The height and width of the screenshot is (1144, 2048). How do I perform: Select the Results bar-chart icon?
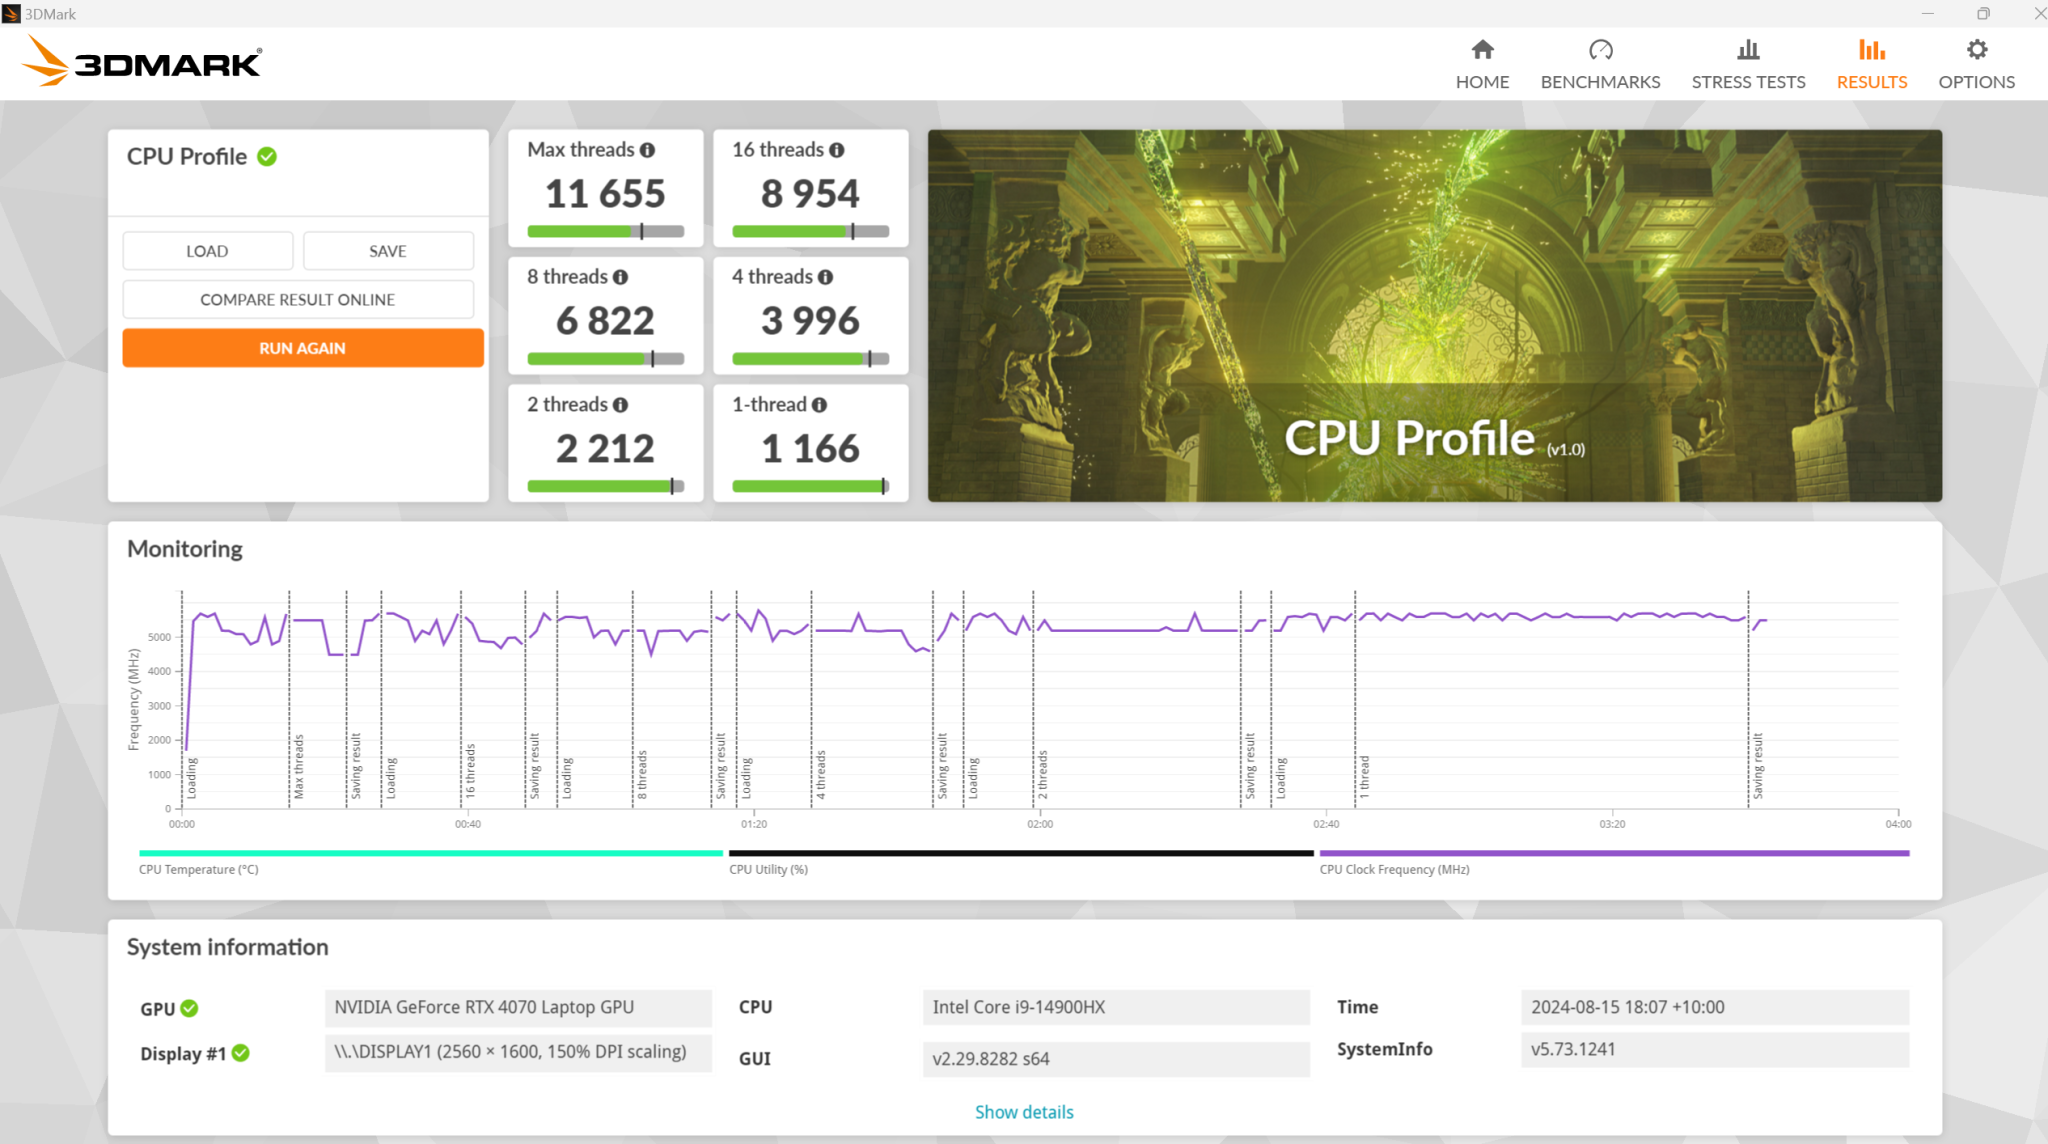coord(1871,48)
